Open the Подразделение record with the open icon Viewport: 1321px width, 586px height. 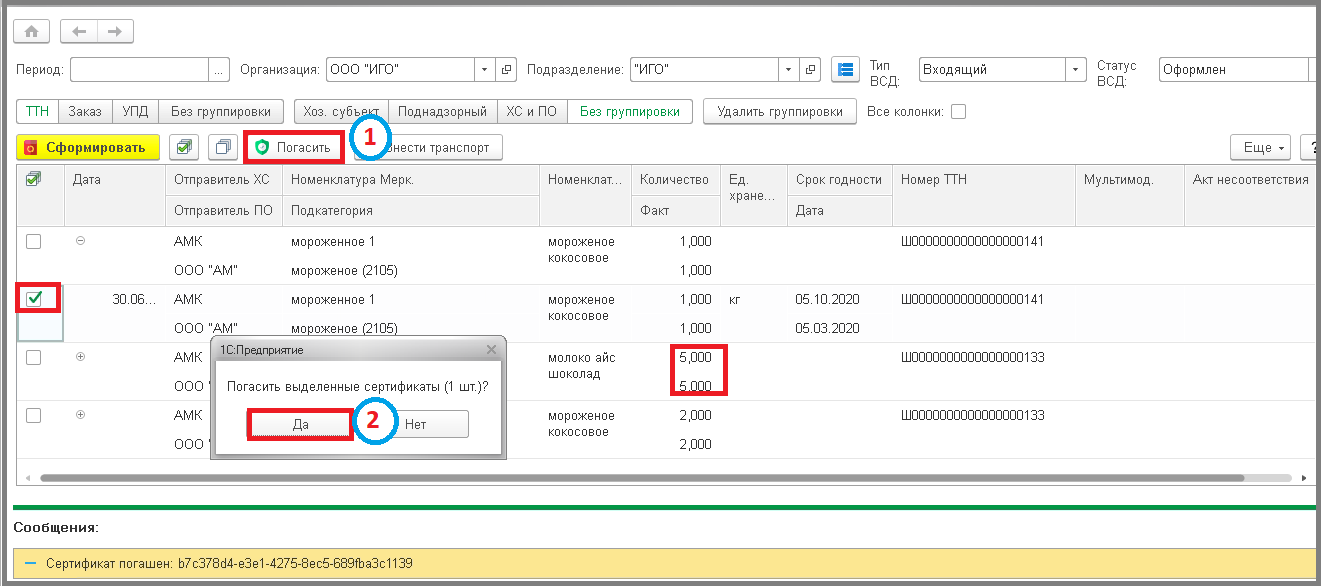point(811,69)
